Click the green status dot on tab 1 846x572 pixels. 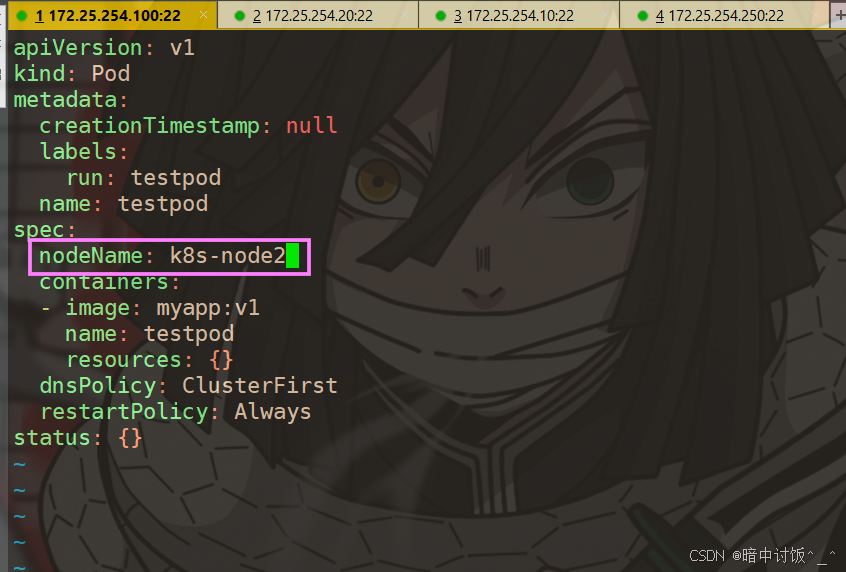pyautogui.click(x=22, y=16)
